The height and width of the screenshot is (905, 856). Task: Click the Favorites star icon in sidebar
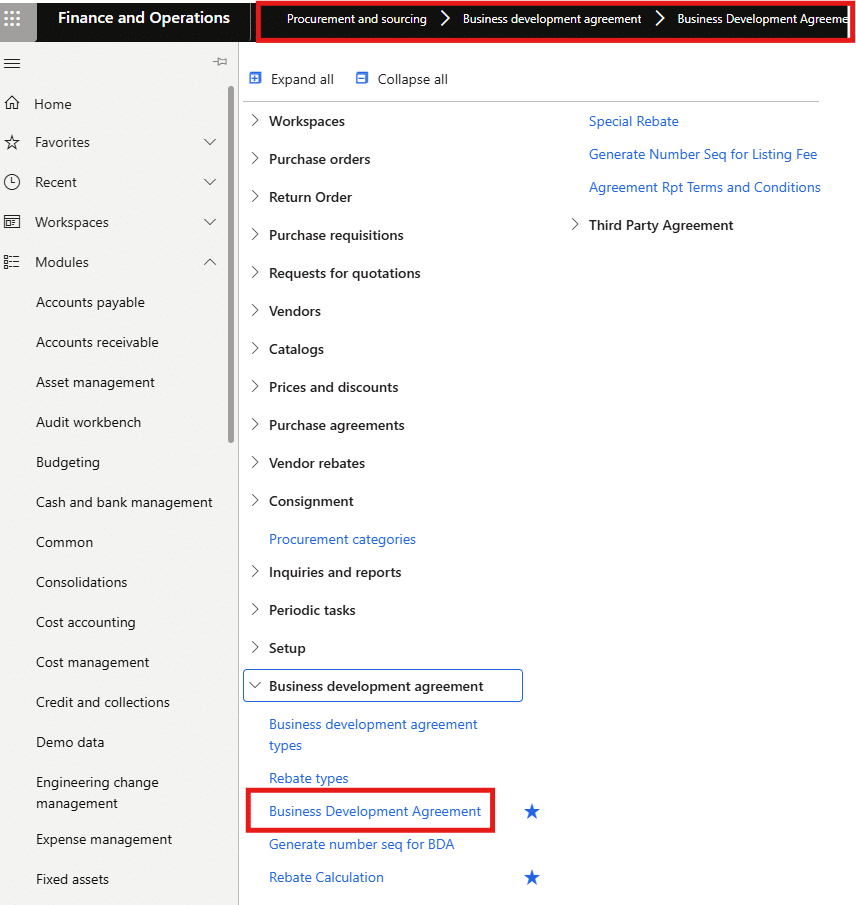click(x=12, y=142)
